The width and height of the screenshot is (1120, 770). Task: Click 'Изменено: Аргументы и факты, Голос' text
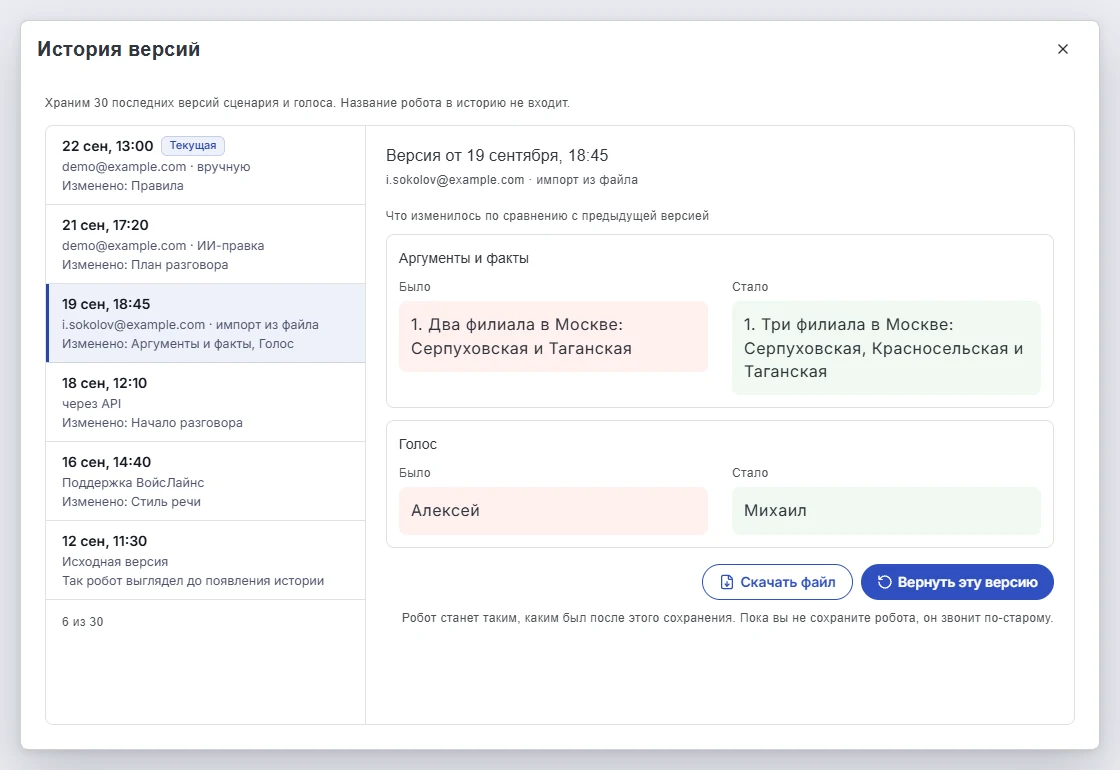click(x=178, y=344)
